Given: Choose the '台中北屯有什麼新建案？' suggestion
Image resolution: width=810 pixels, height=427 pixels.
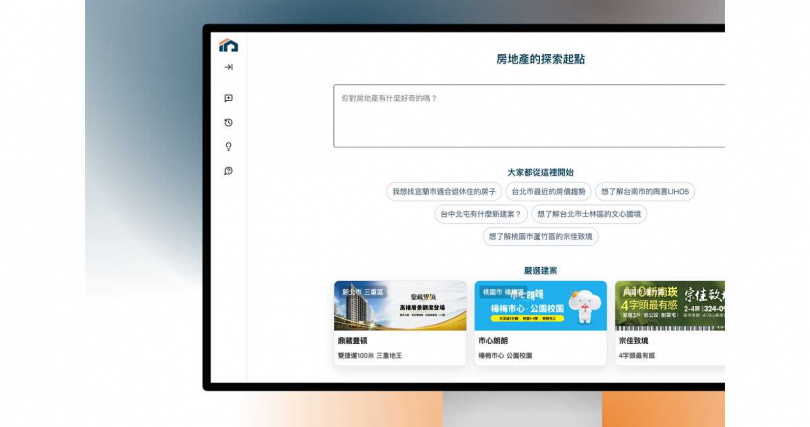Looking at the screenshot, I should click(481, 214).
